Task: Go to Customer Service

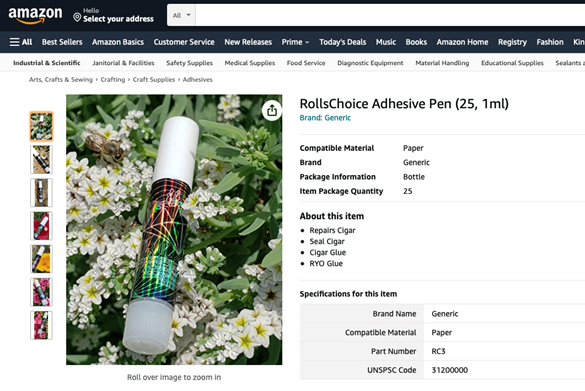Action: [x=184, y=42]
